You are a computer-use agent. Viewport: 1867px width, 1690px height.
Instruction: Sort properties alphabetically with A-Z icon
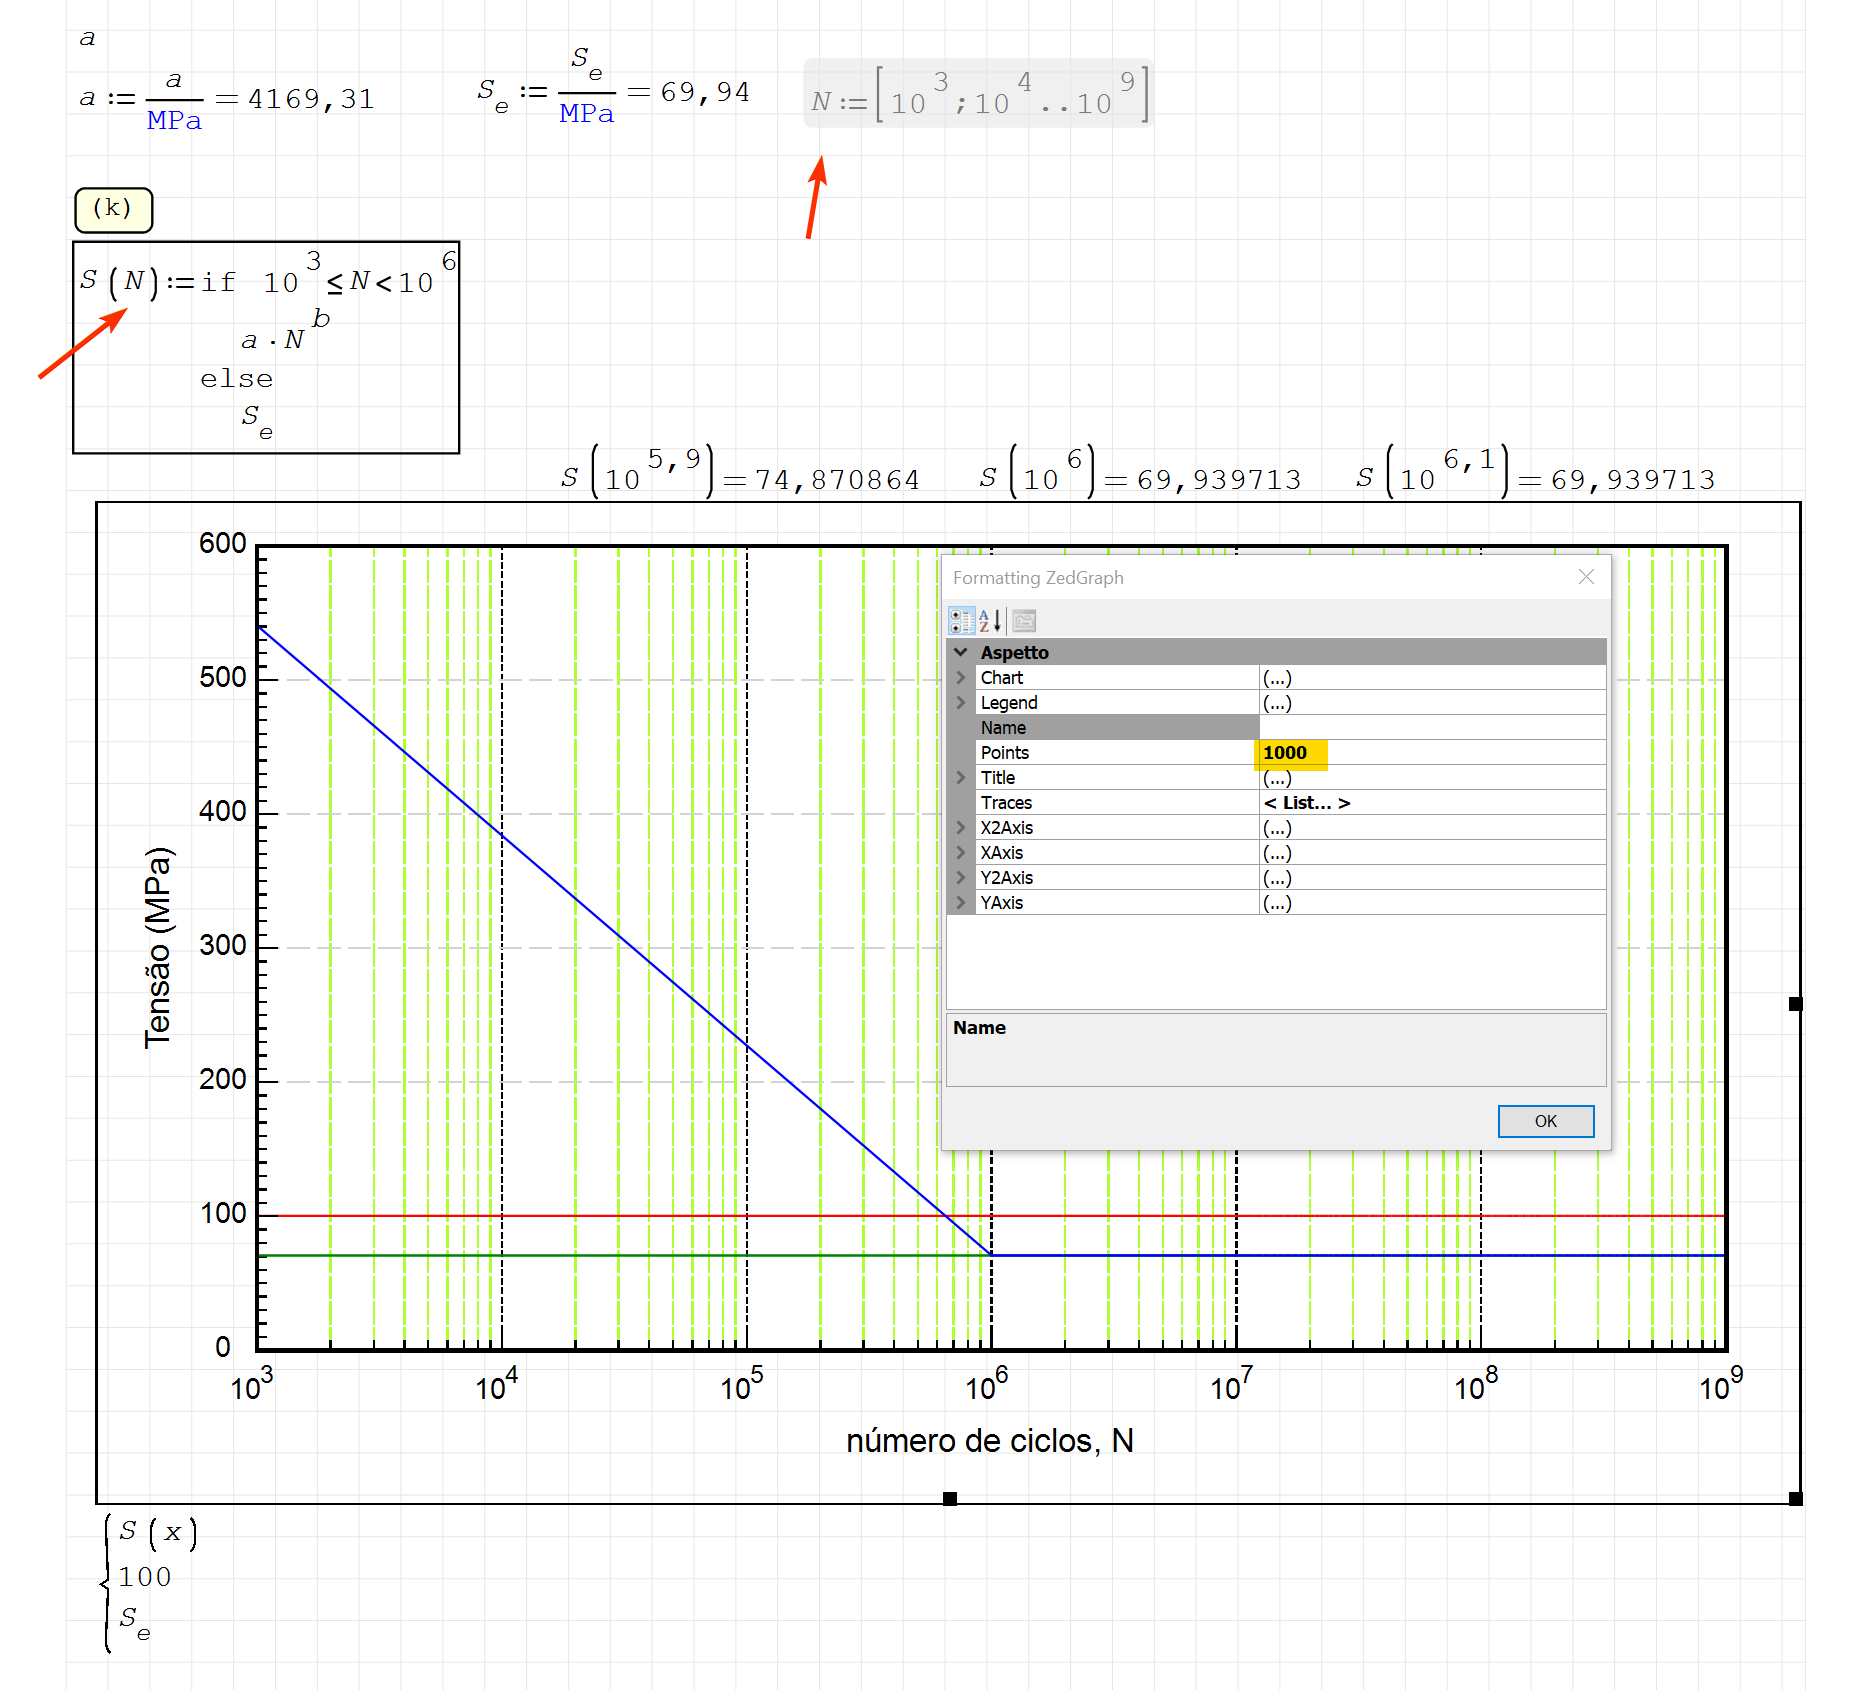(990, 621)
